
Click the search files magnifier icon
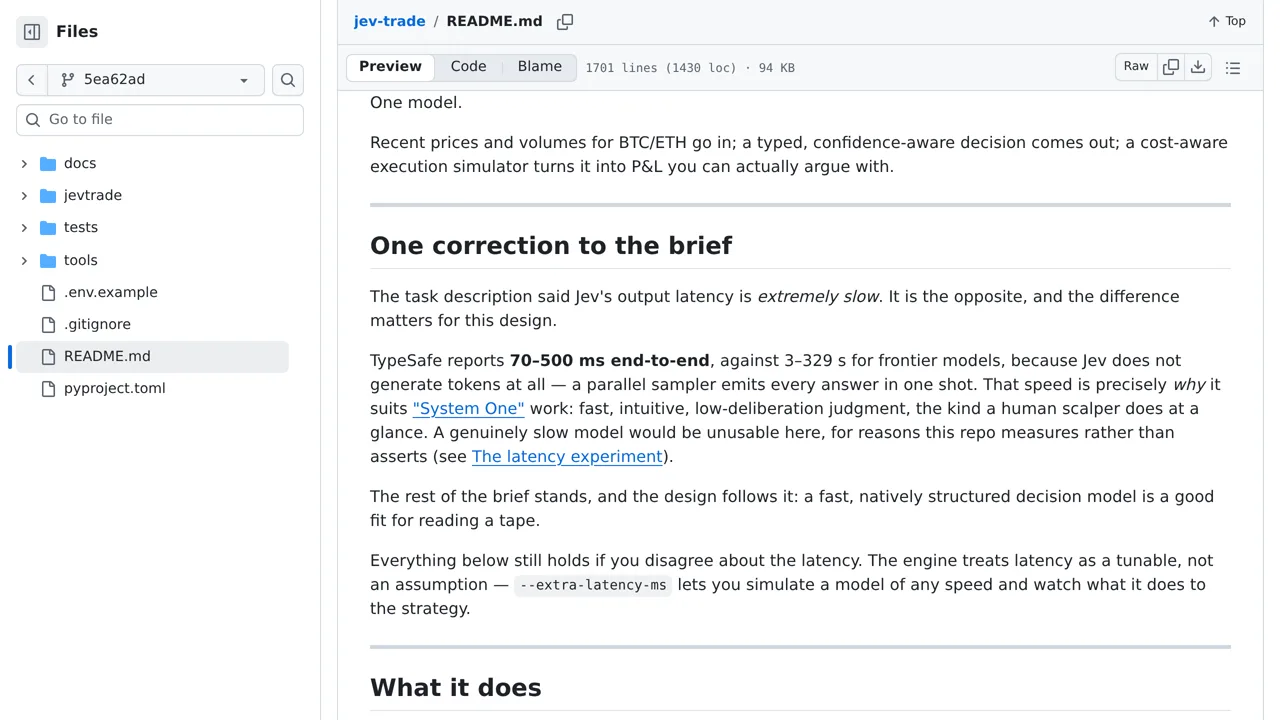[288, 80]
